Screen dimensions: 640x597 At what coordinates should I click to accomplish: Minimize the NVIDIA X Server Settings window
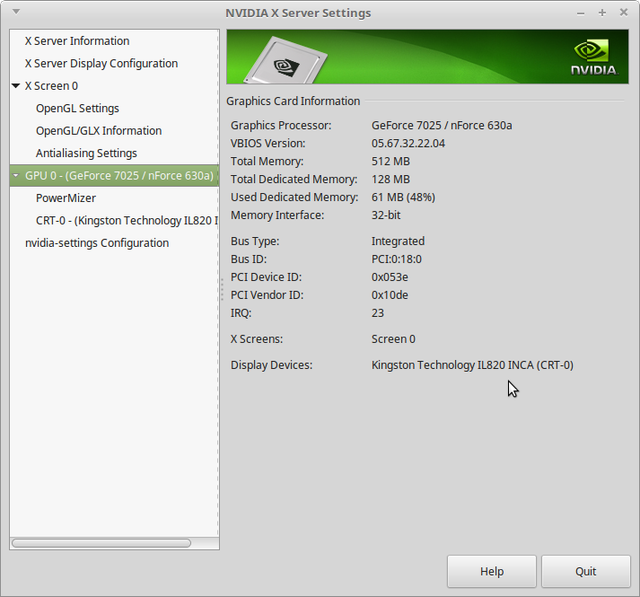(x=580, y=13)
